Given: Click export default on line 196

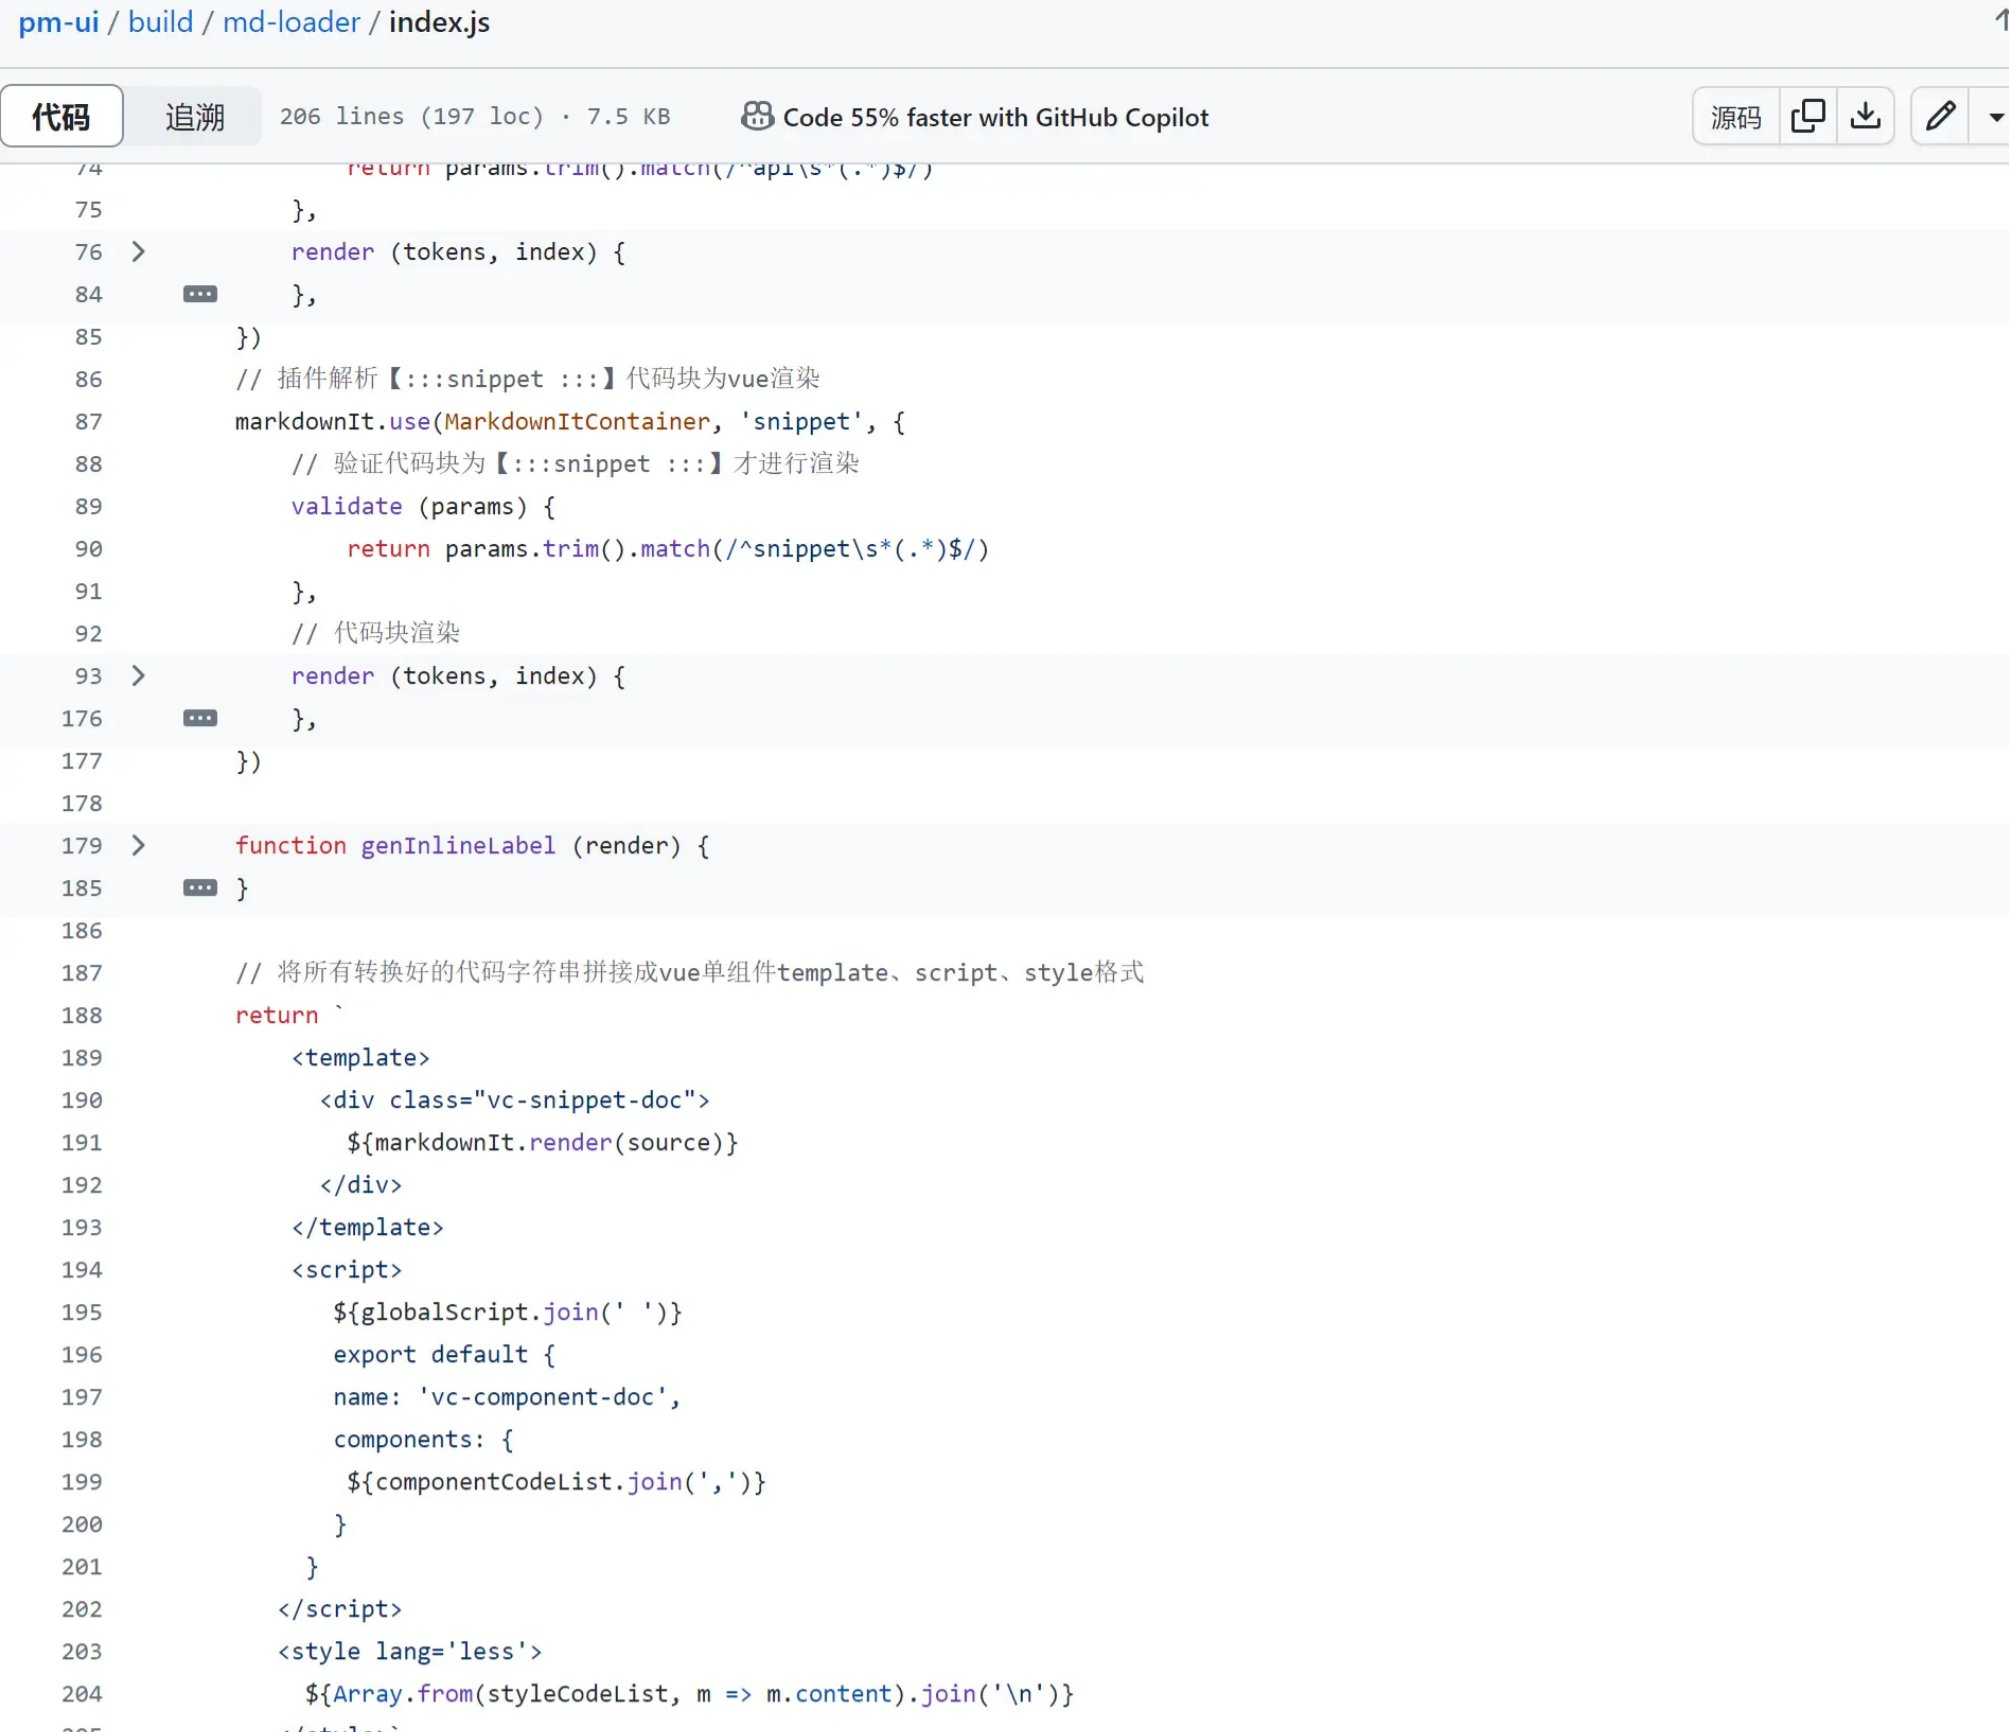Looking at the screenshot, I should pyautogui.click(x=430, y=1354).
